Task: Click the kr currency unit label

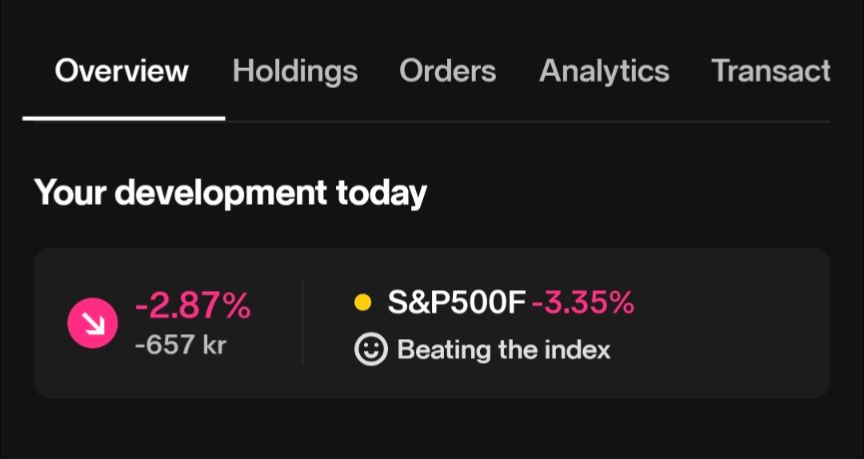Action: 214,345
